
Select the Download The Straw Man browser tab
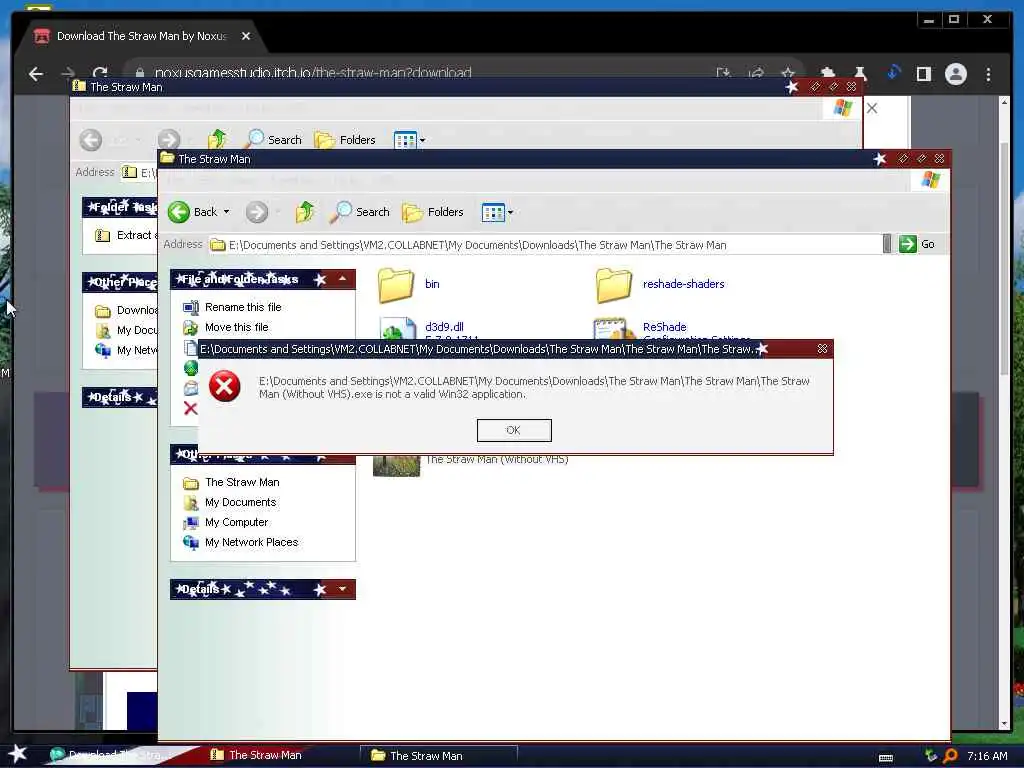point(140,36)
